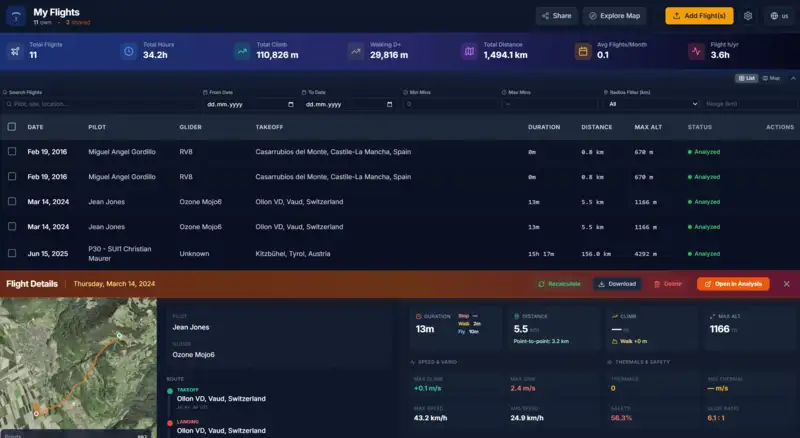The image size is (800, 438).
Task: Open Explore Map
Action: click(615, 16)
